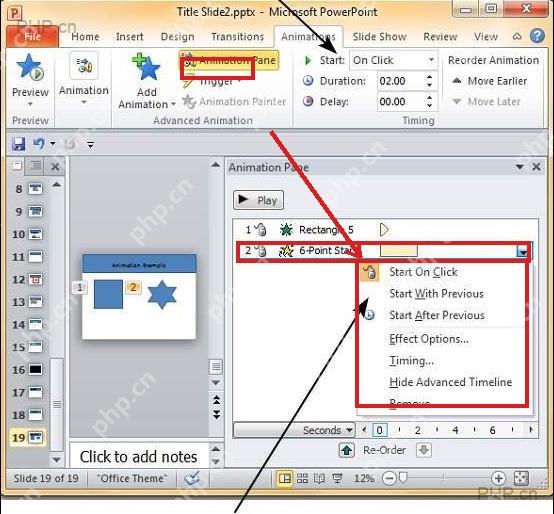Viewport: 554px width, 514px height.
Task: Click the Save icon in quick access toolbar
Action: (x=18, y=144)
